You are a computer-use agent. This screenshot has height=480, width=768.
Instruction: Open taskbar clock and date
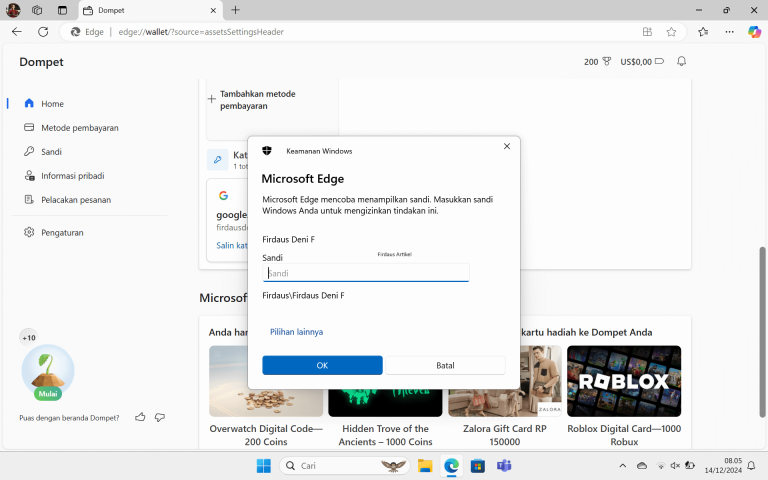(723, 465)
